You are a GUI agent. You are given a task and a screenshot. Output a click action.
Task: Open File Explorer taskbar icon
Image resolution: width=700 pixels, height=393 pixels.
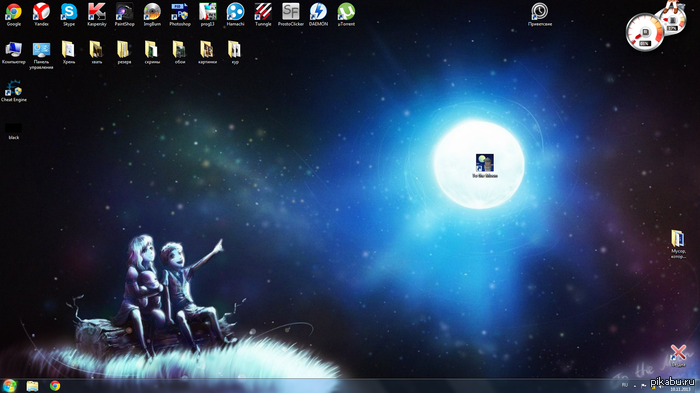click(32, 386)
